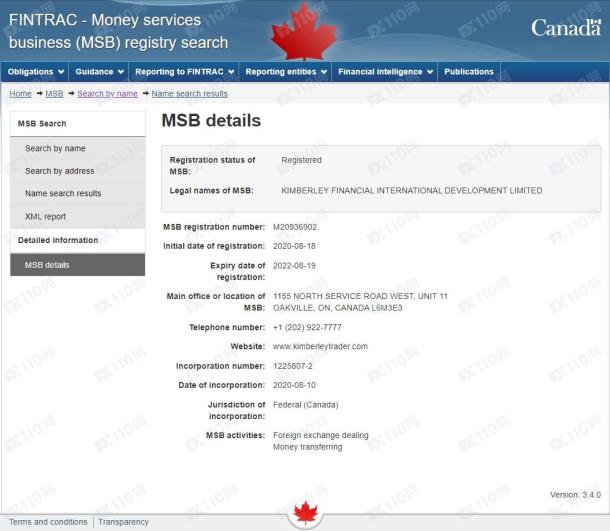The width and height of the screenshot is (610, 531).
Task: Open the Reporting entities menu
Action: click(x=286, y=72)
